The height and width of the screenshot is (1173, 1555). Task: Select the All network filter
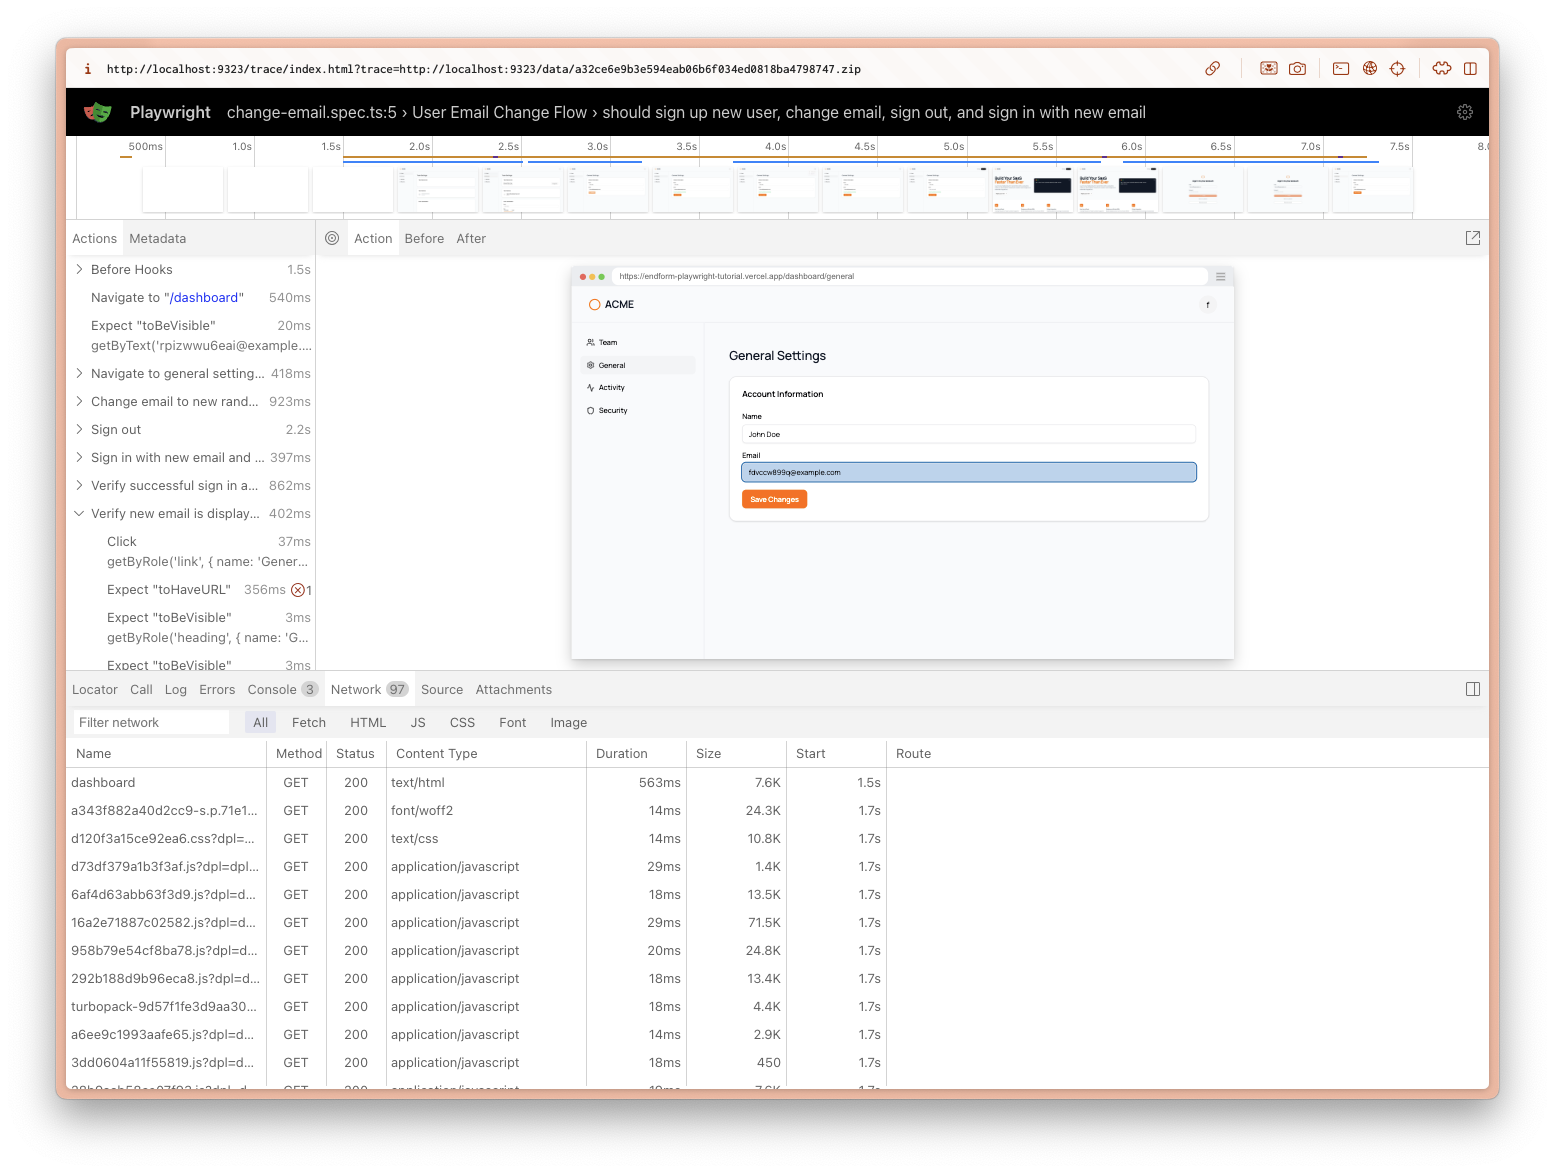260,722
